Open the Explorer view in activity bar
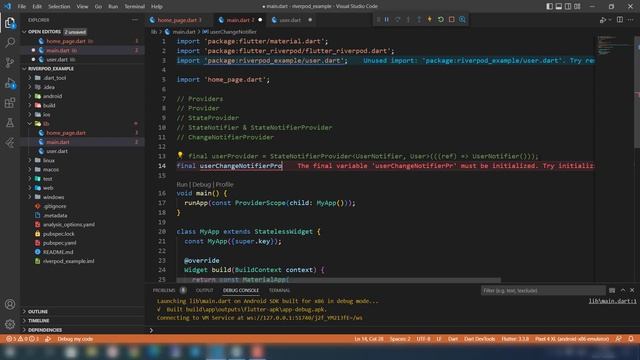This screenshot has height=360, width=640. tap(10, 23)
